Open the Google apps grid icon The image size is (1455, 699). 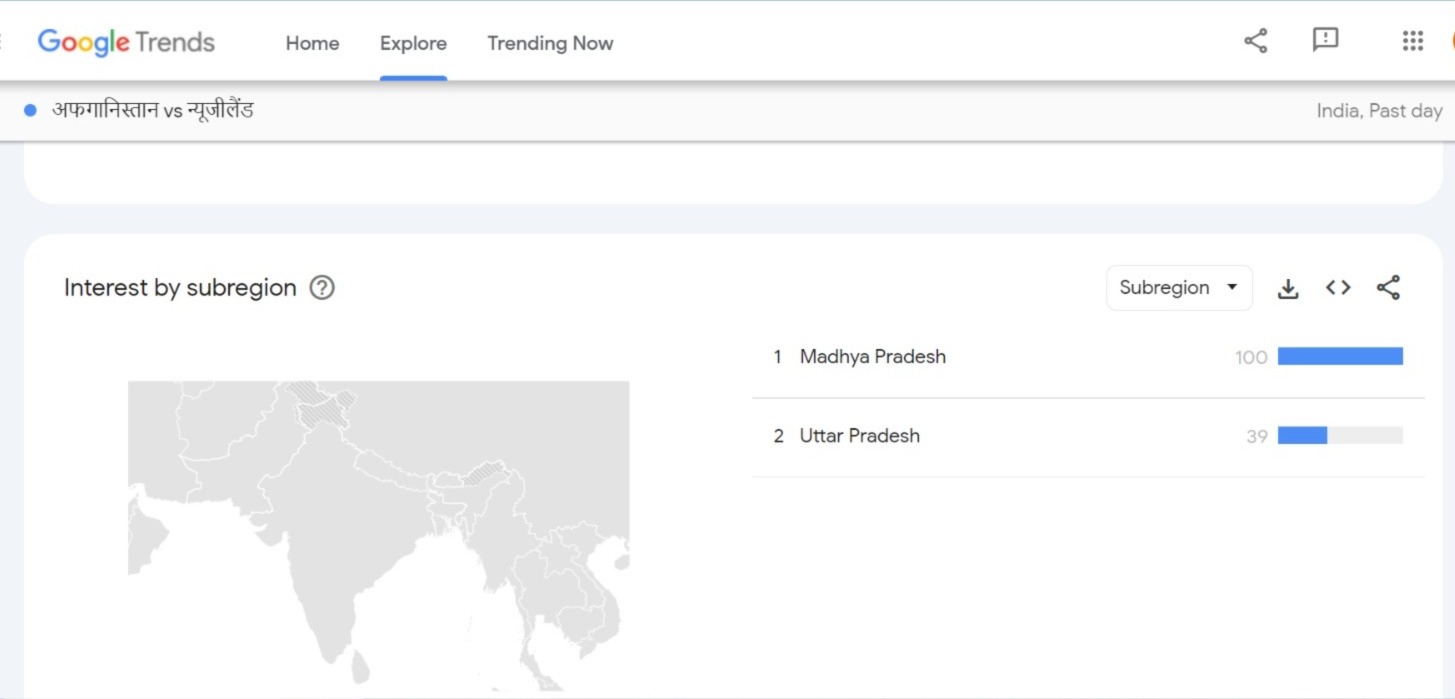pos(1412,41)
